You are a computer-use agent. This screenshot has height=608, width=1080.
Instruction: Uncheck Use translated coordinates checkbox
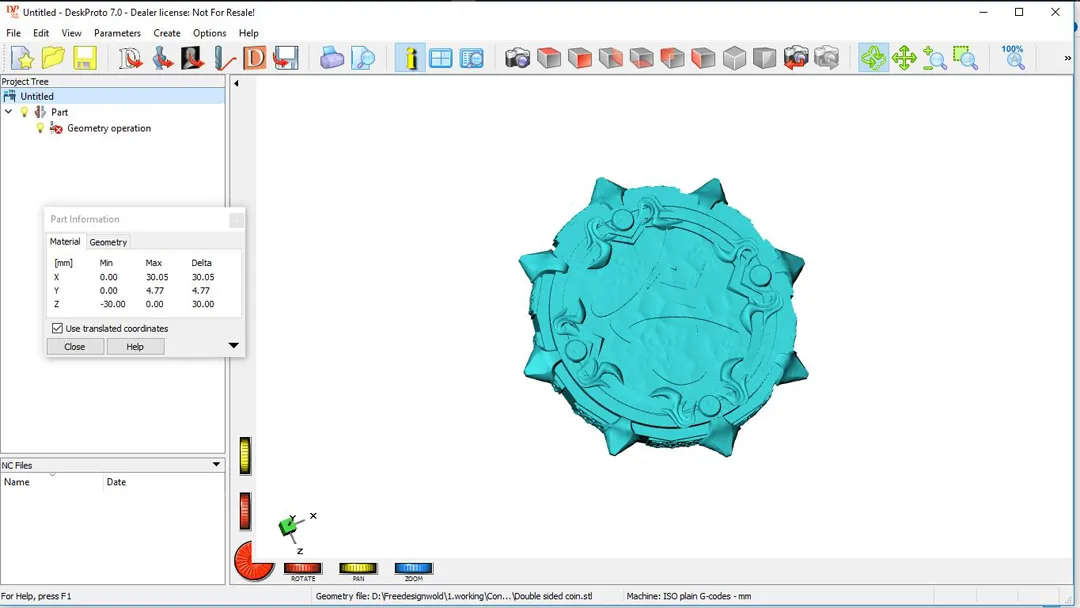pos(57,328)
